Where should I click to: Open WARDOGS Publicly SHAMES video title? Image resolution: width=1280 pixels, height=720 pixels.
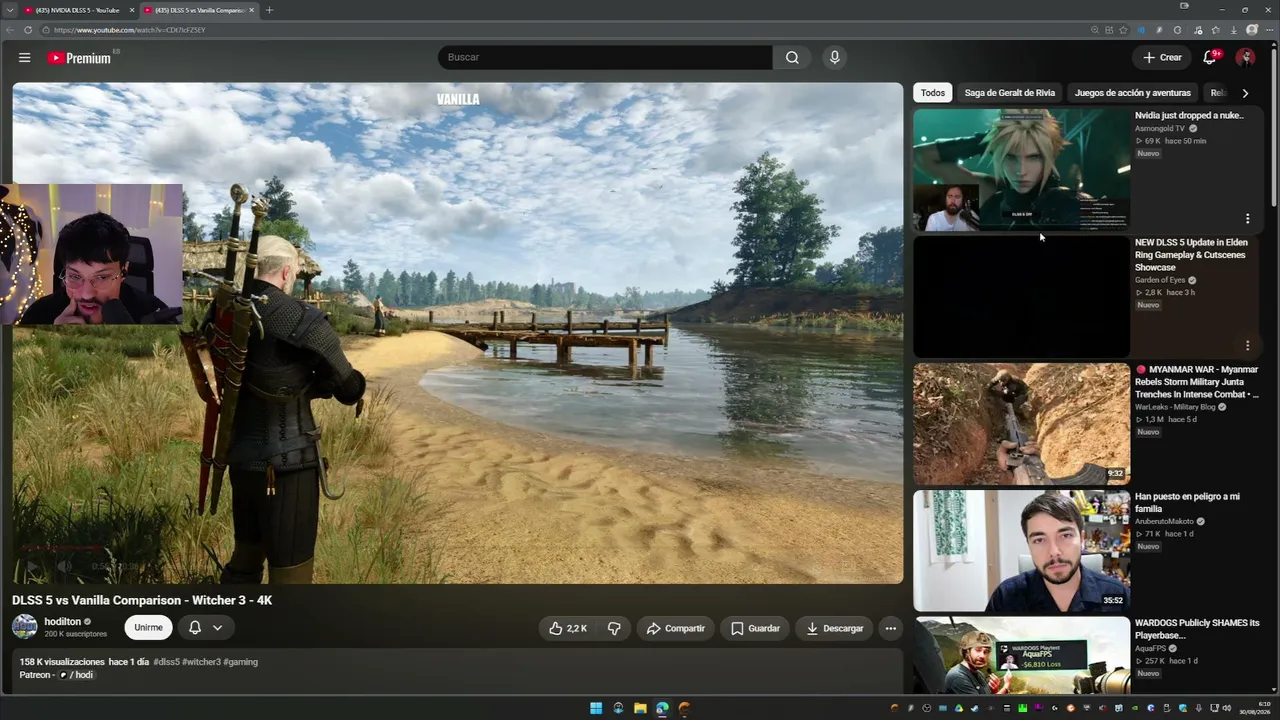click(x=1197, y=629)
